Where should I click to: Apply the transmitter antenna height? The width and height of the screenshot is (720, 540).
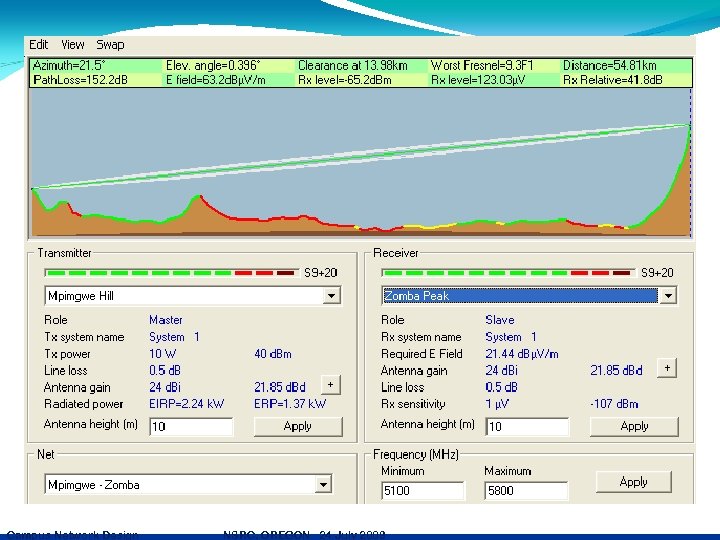tap(298, 426)
